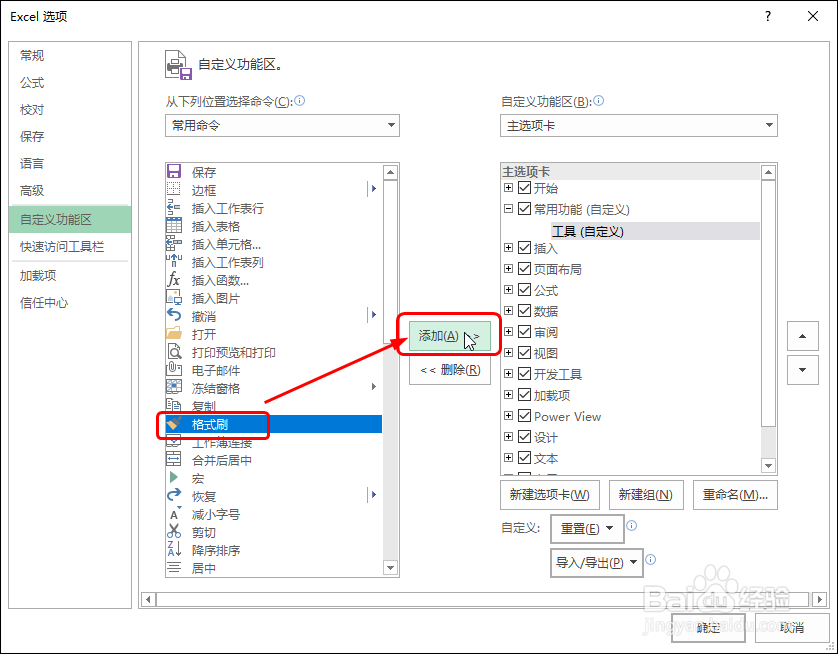Click the Insert Table icon
The image size is (838, 654).
(x=174, y=225)
